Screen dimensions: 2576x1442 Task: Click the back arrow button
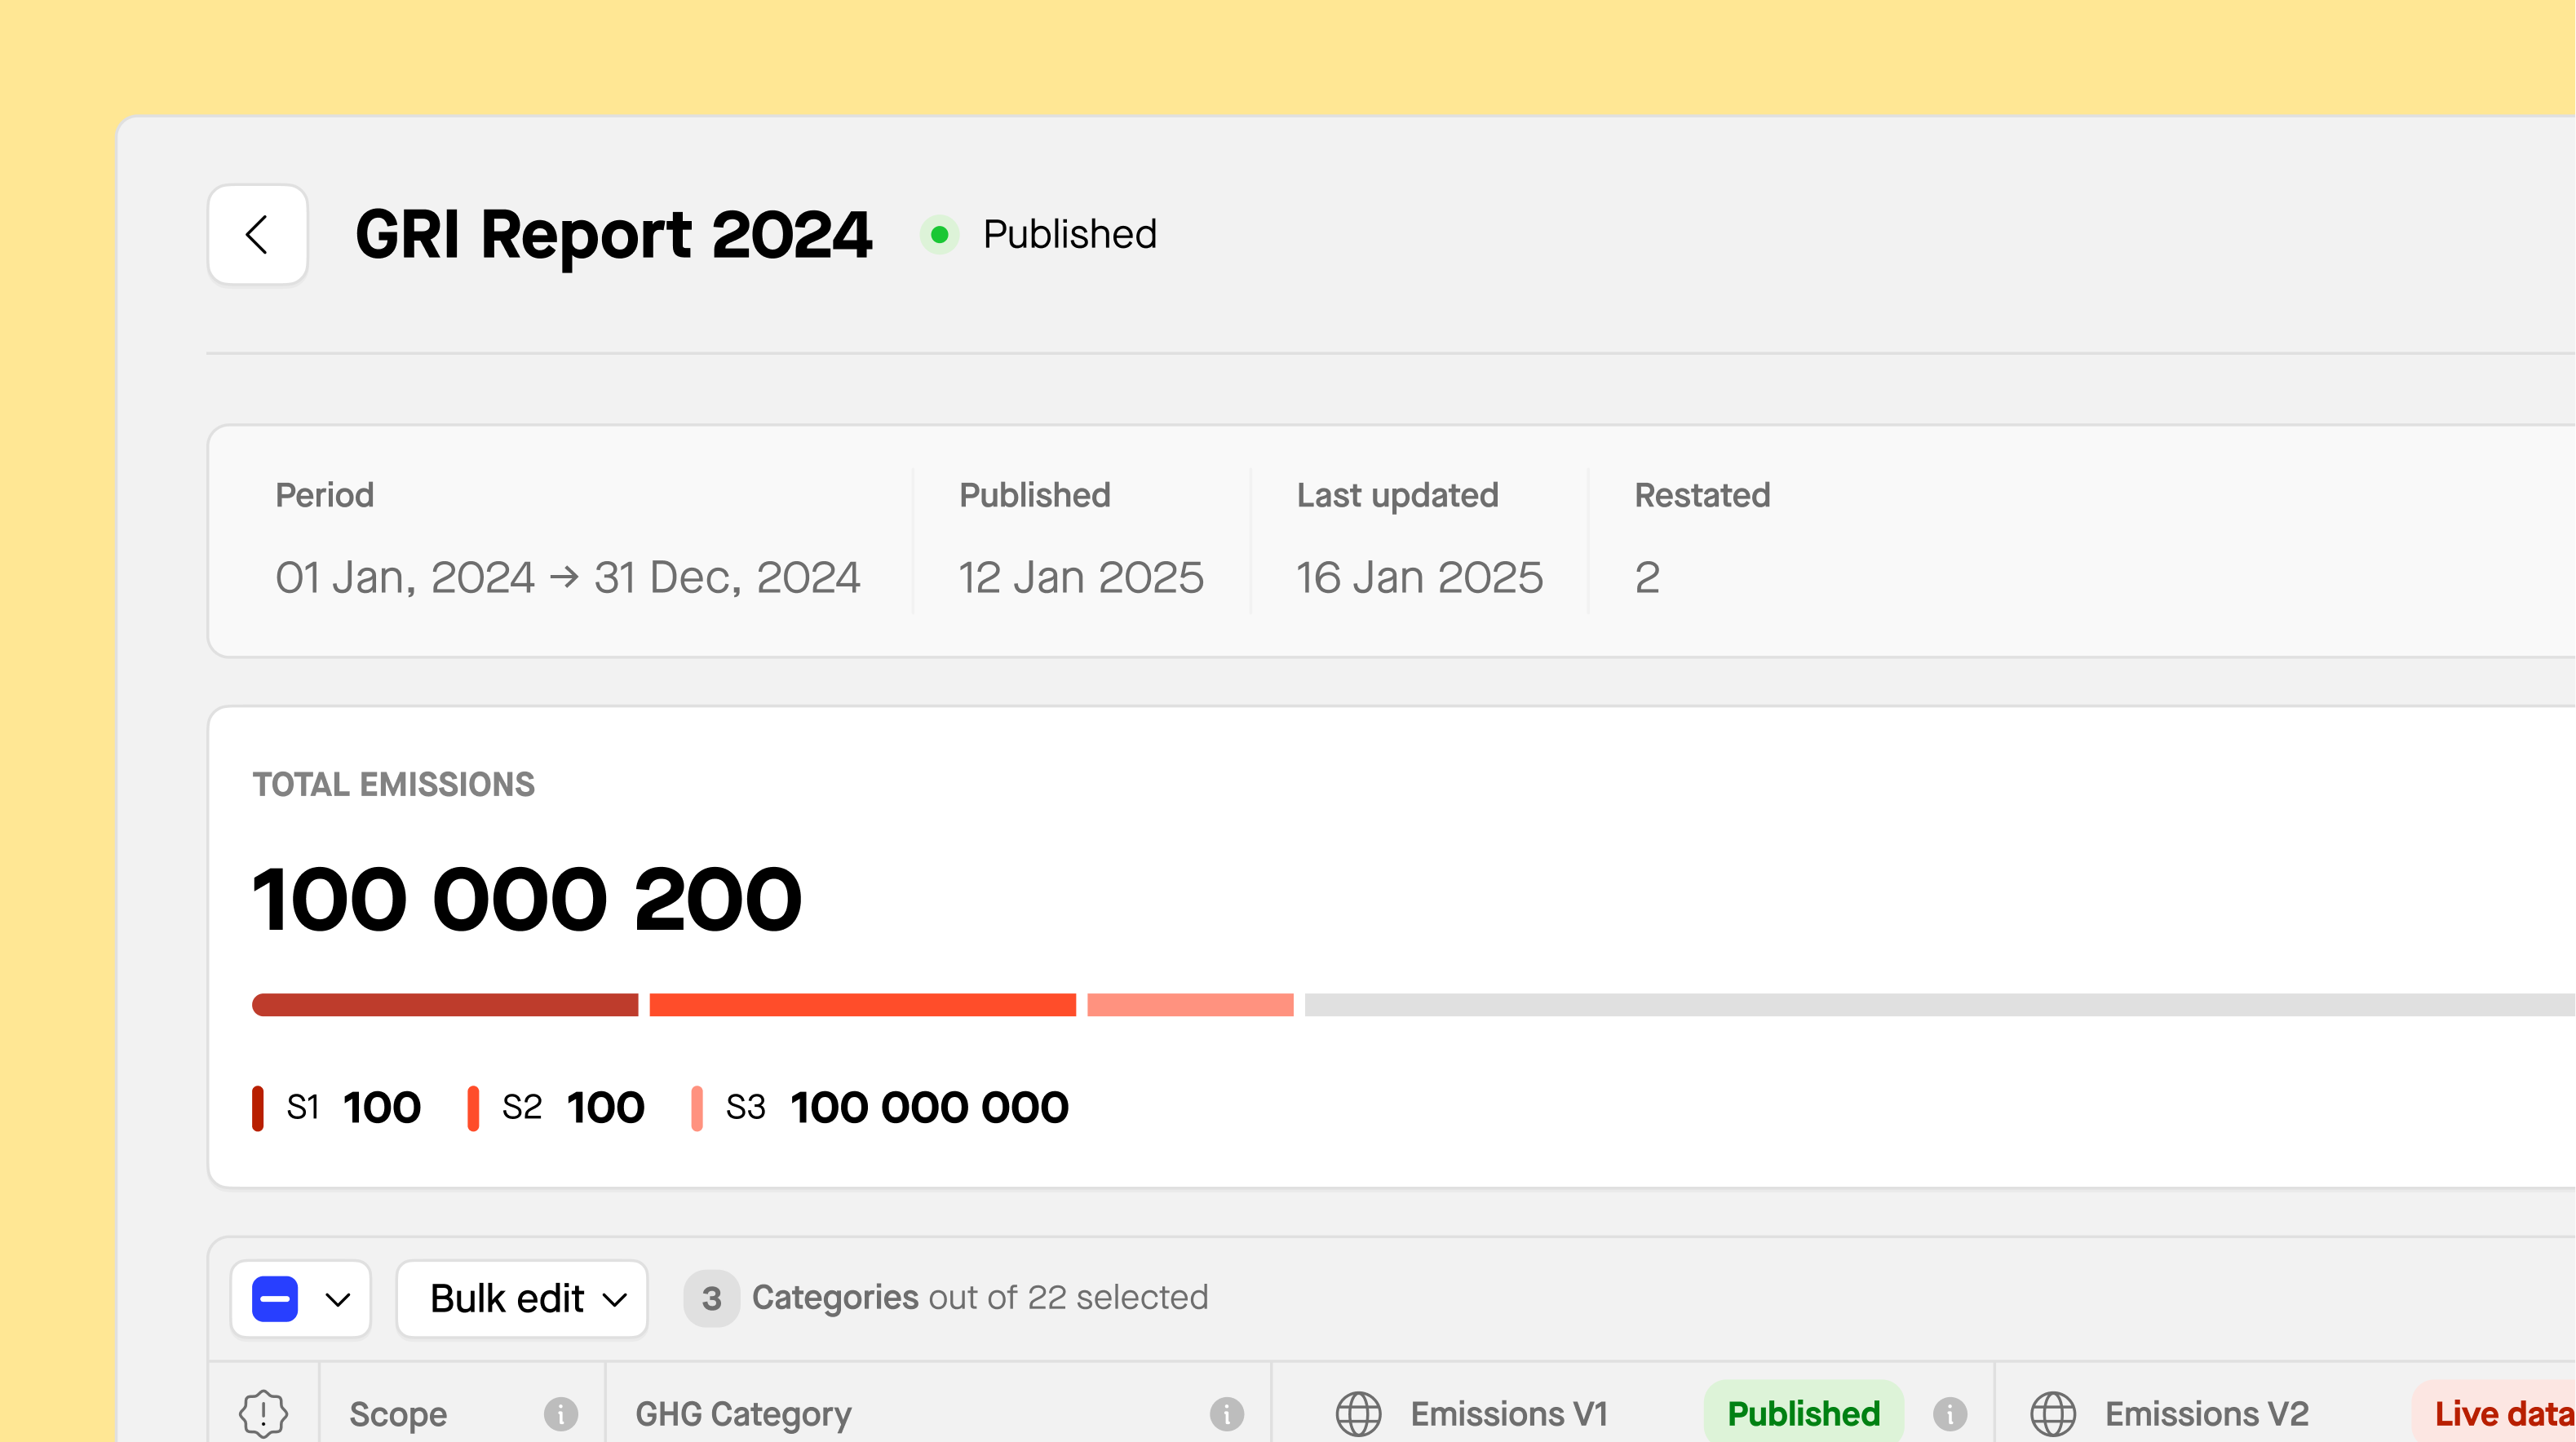click(257, 235)
